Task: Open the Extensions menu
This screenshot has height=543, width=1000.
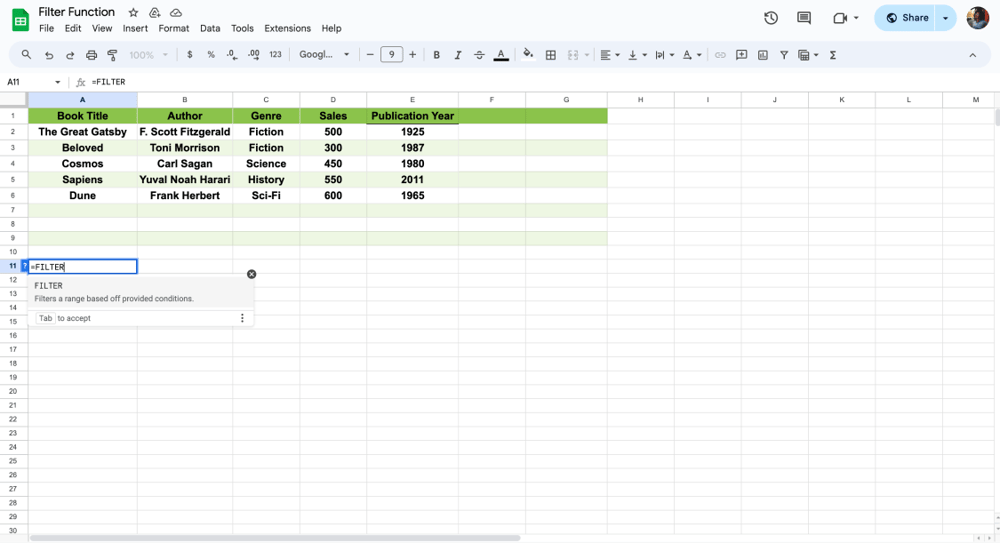Action: coord(287,29)
